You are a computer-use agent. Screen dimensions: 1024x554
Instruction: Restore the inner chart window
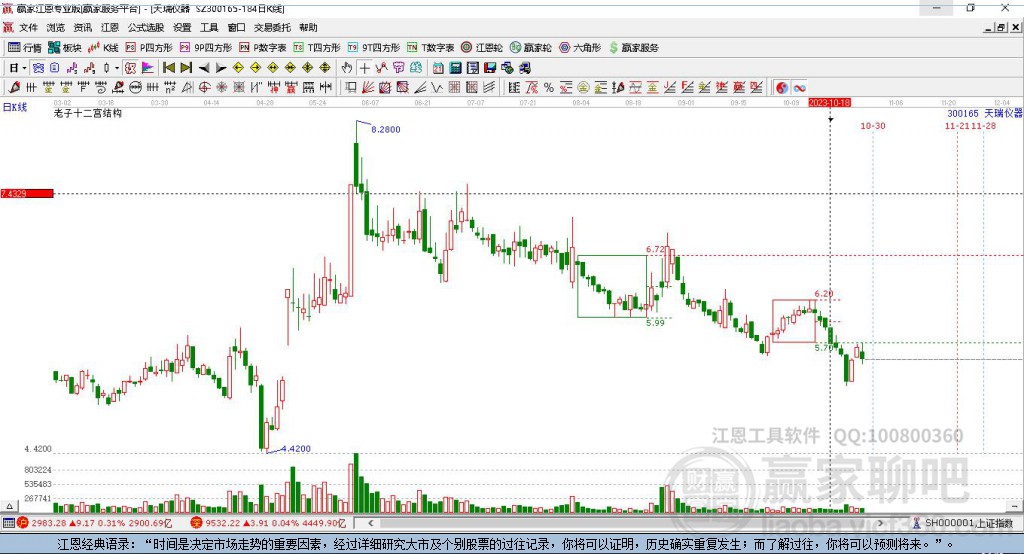[1000, 27]
